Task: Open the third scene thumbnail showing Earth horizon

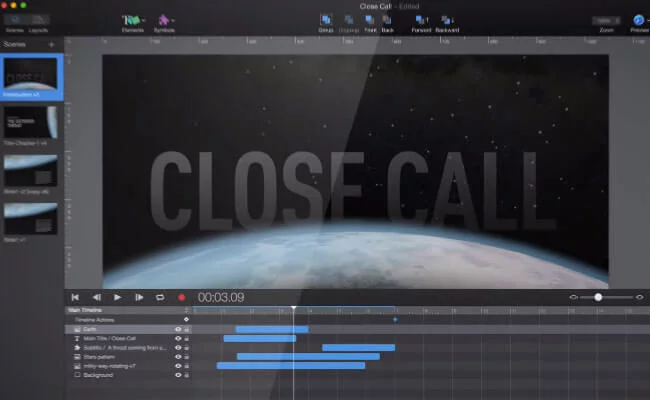Action: [x=31, y=170]
